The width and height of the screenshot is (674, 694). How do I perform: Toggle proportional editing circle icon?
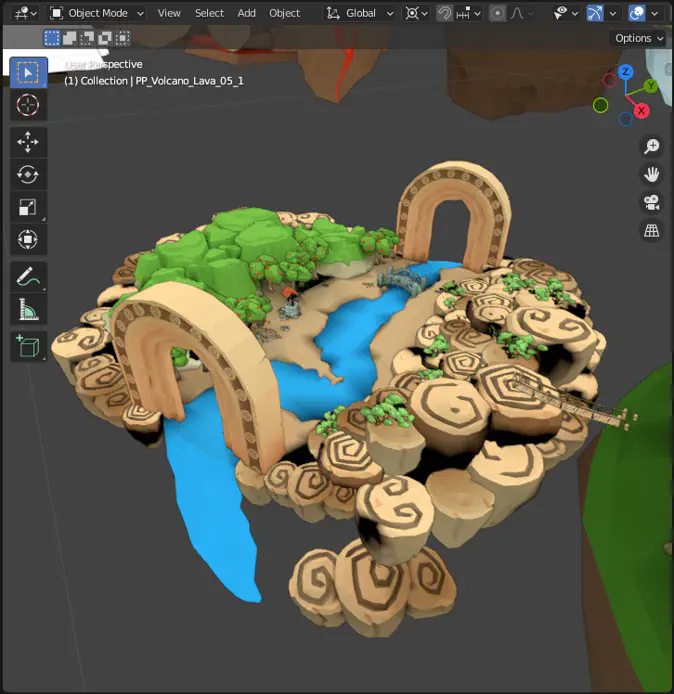497,13
